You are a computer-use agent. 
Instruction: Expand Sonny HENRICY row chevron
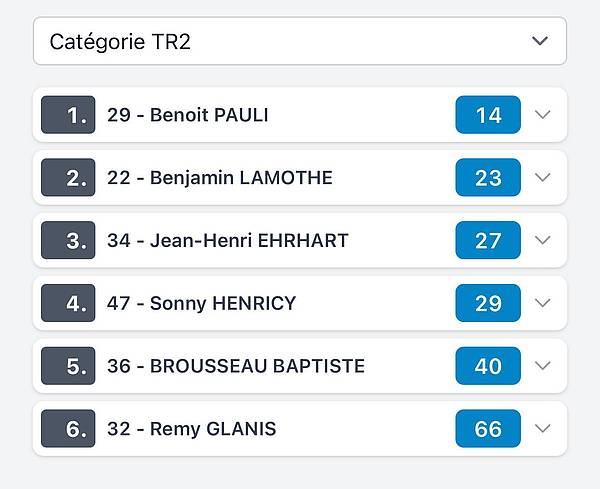pos(543,303)
